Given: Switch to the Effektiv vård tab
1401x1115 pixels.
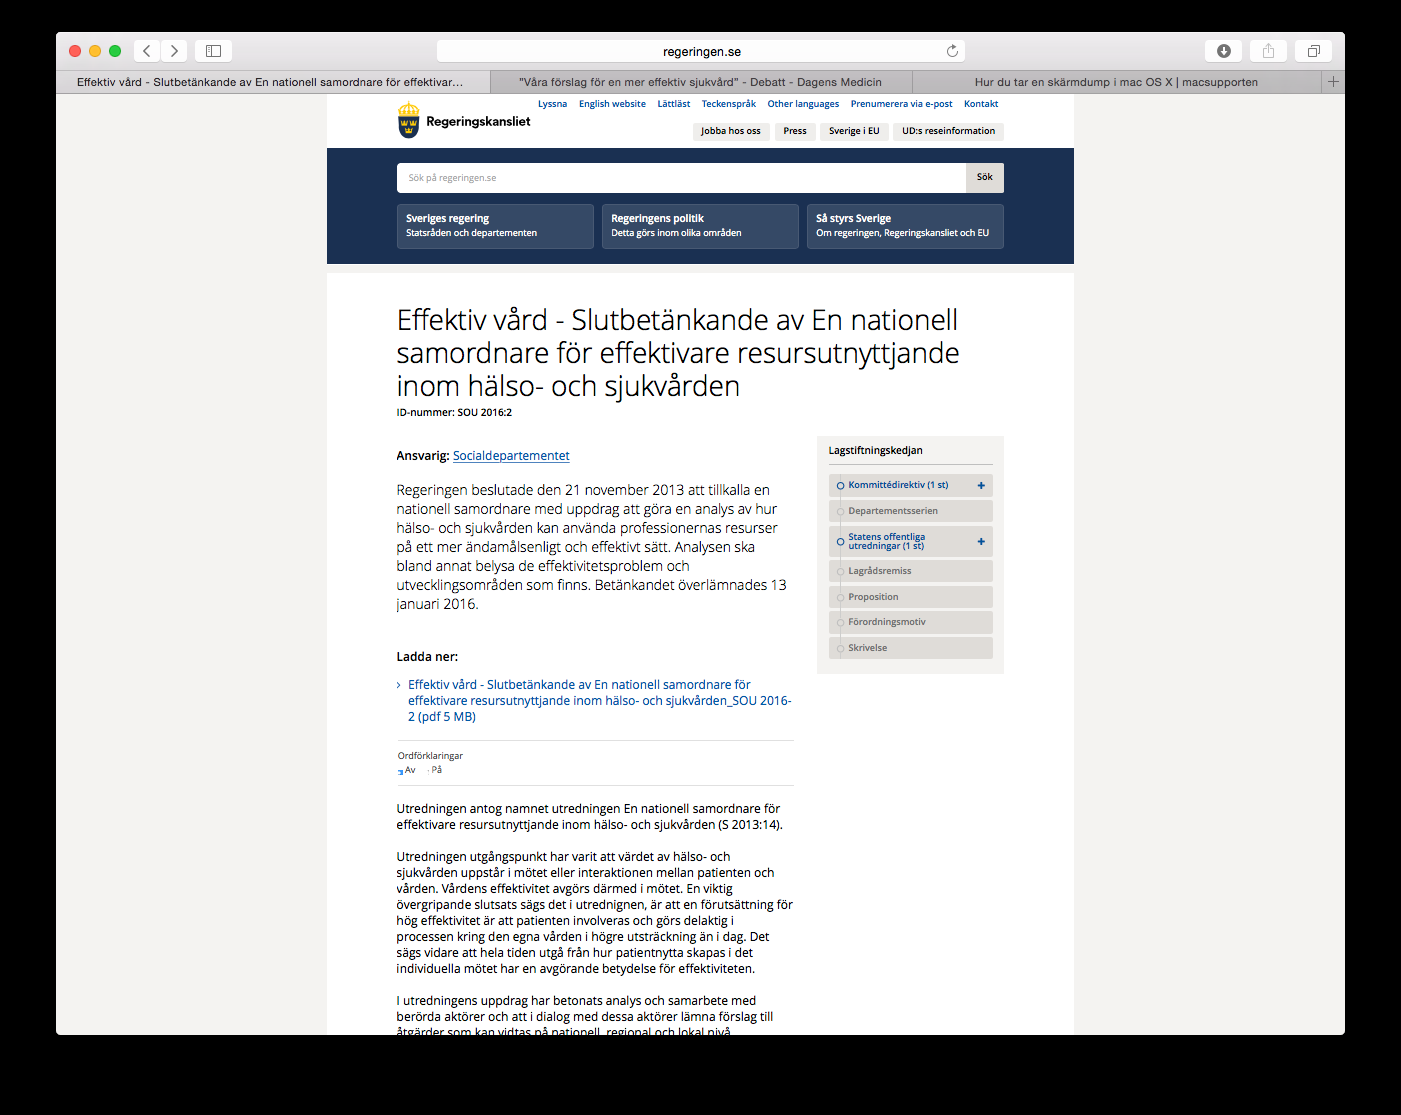Looking at the screenshot, I should click(273, 82).
